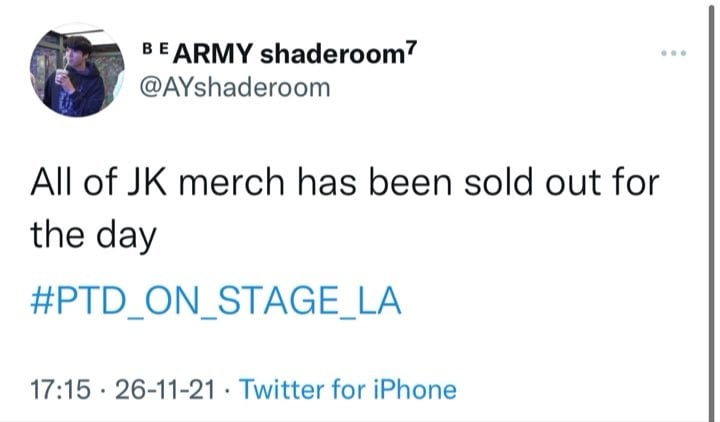The image size is (720, 422).
Task: Click the word "iPhone" in the source label
Action: (415, 389)
